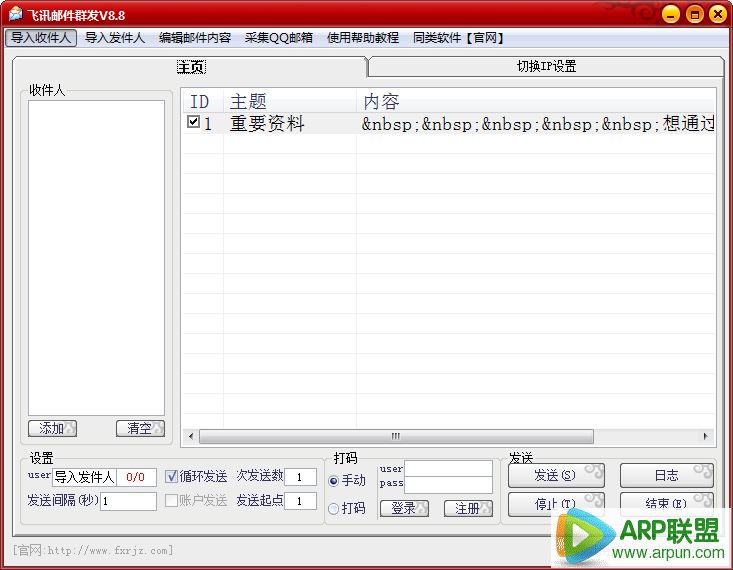
Task: Click the 日志 button
Action: click(x=667, y=476)
